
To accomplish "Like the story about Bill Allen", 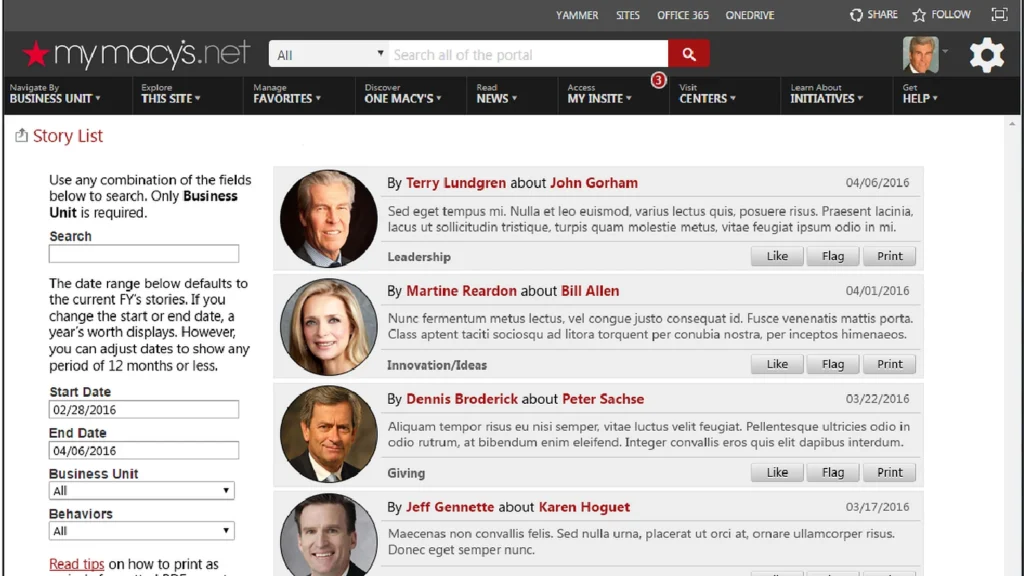I will 776,364.
